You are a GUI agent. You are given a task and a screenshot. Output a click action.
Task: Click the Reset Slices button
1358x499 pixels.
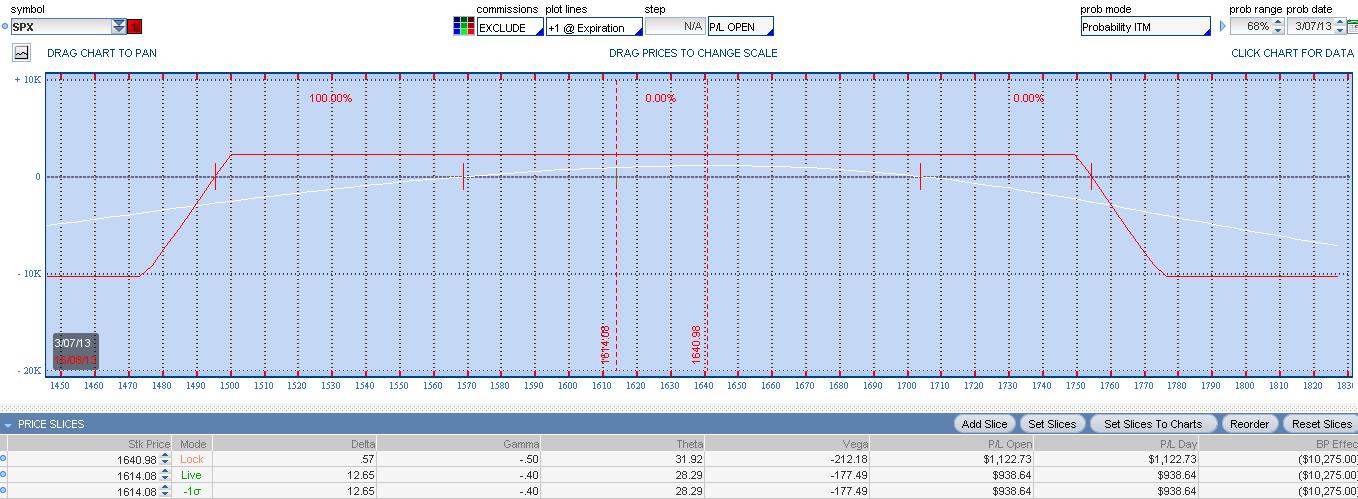point(1320,424)
